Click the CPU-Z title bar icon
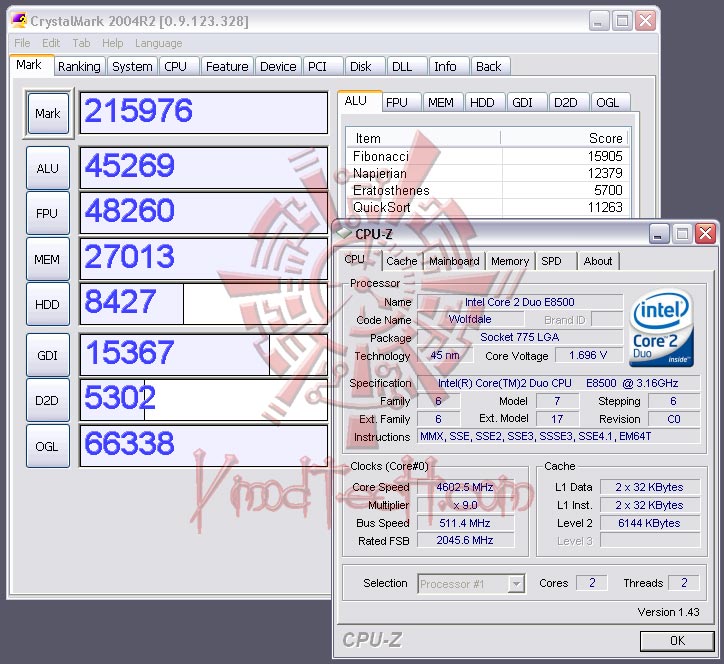Viewport: 724px width, 664px height. [x=344, y=234]
